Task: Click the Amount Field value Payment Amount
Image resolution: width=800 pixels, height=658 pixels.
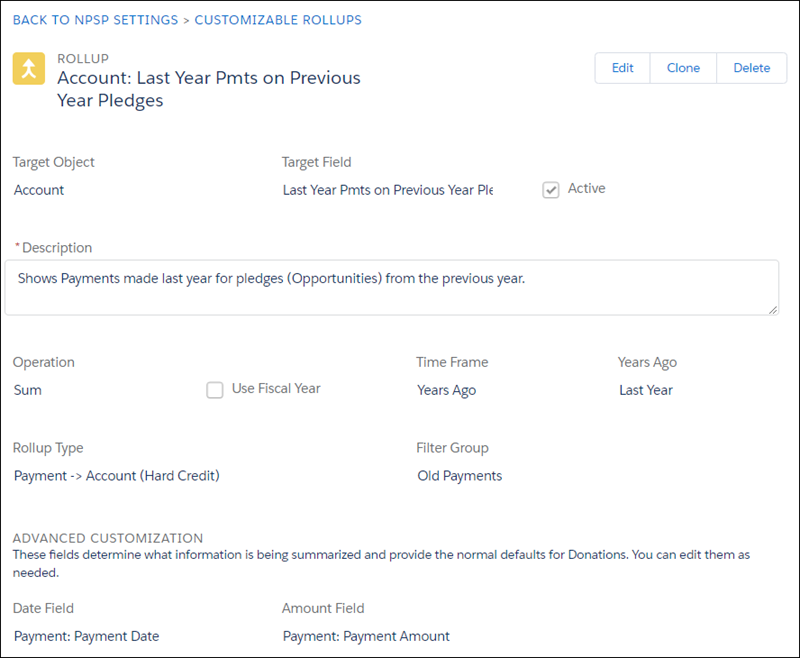Action: click(366, 637)
